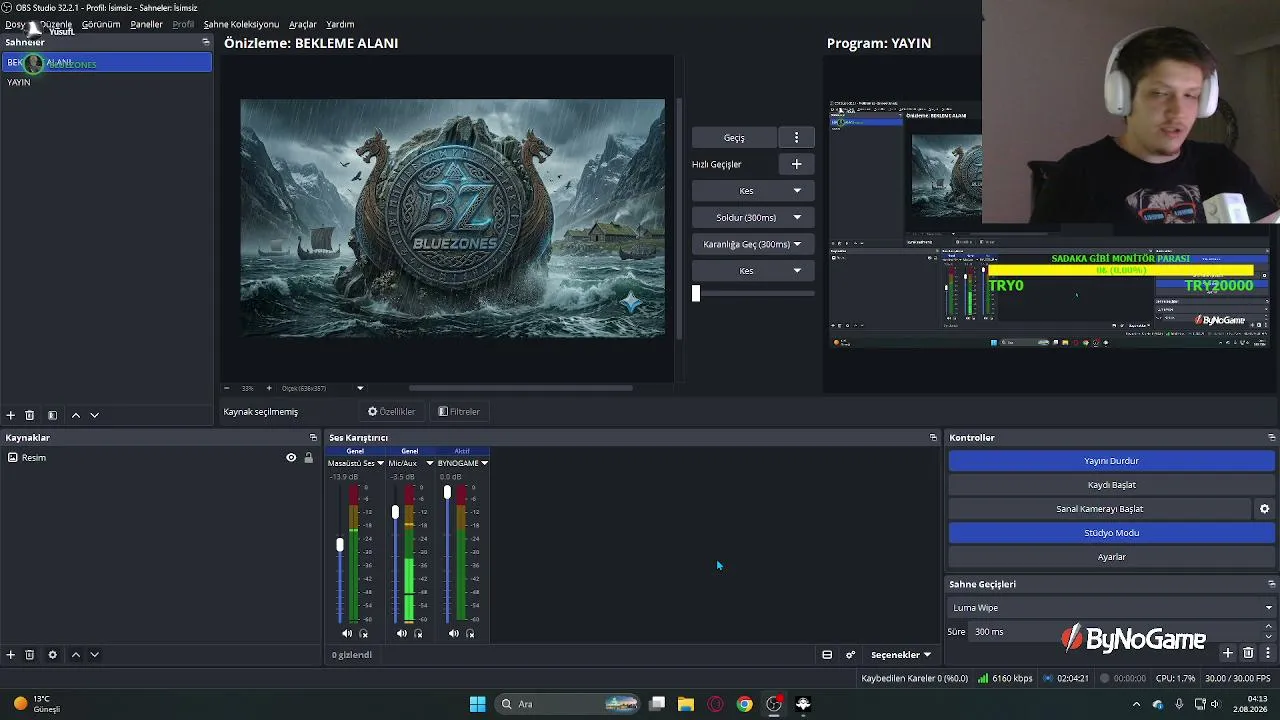Open scene filters icon in the Sahneler toolbar
This screenshot has height=720, width=1280.
[x=52, y=415]
